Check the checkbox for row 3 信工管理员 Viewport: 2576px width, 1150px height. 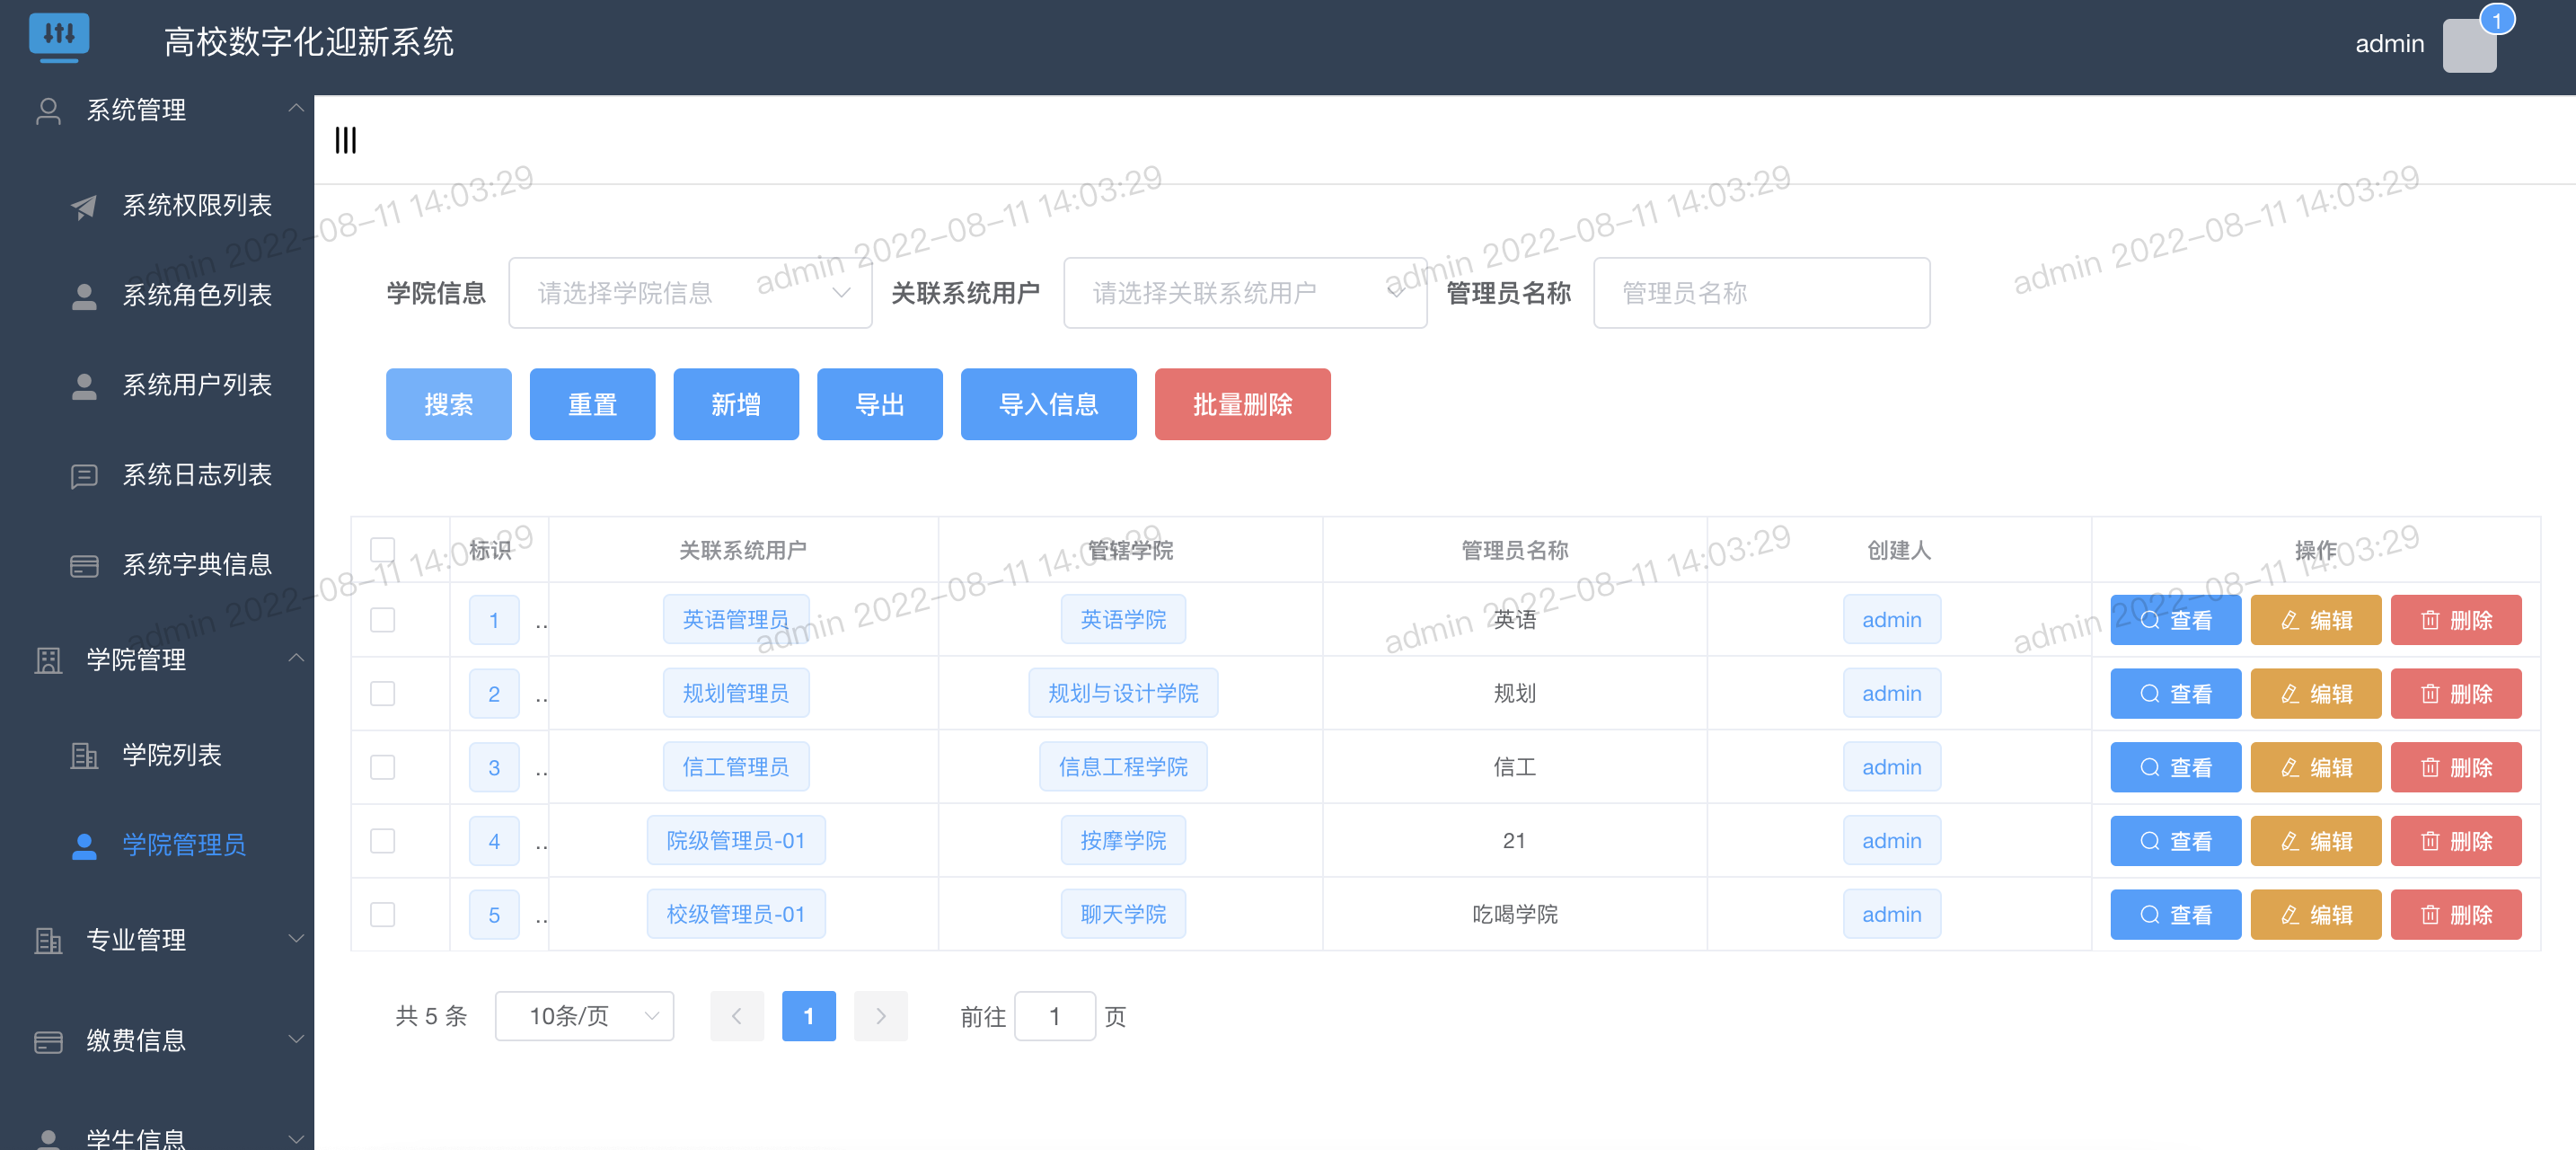[382, 767]
